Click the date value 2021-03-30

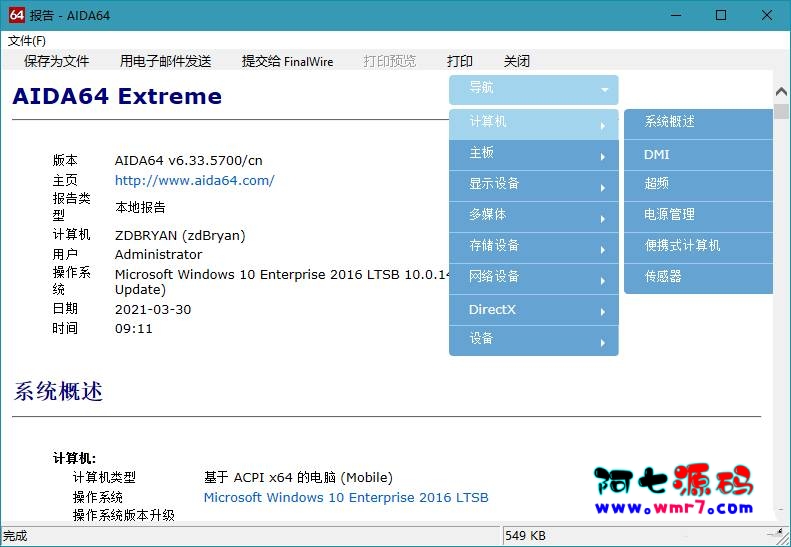pos(153,309)
